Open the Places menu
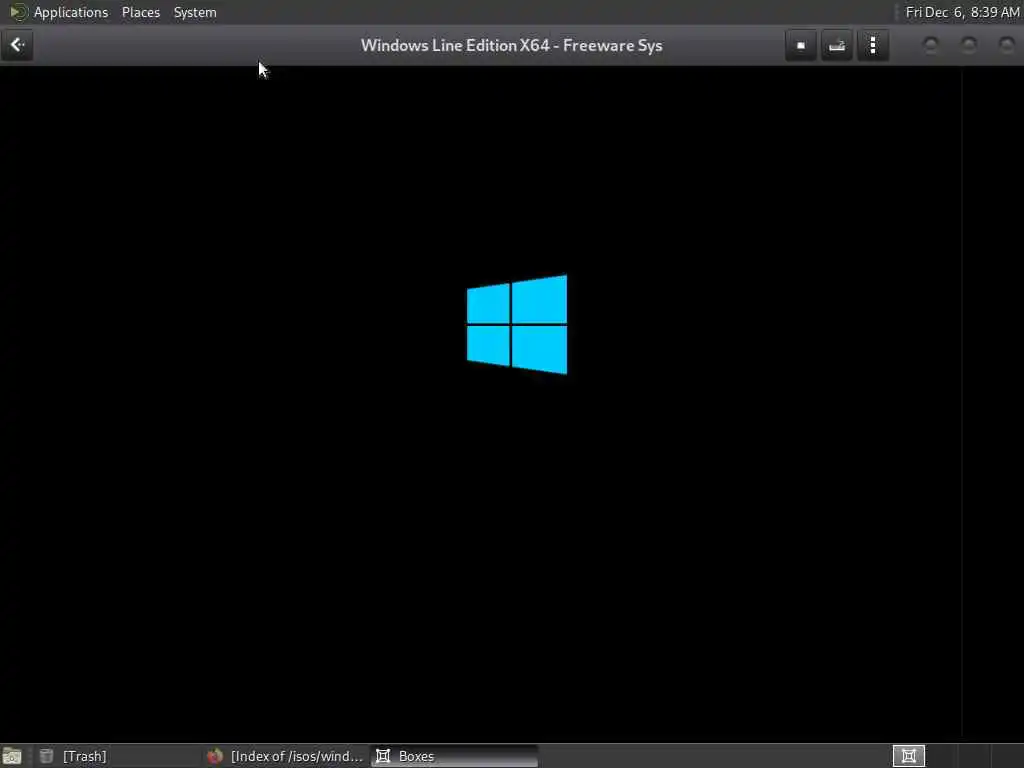This screenshot has width=1024, height=768. 140,12
